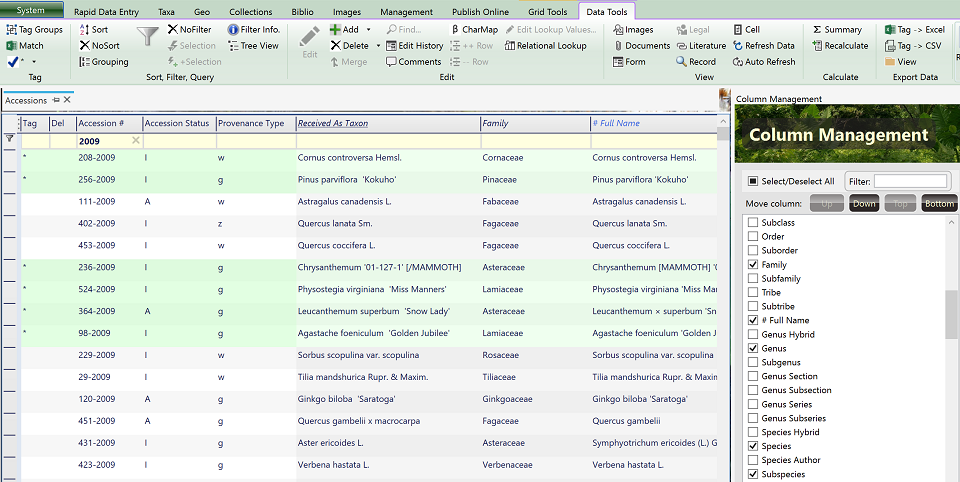Screen dimensions: 960x482
Task: Move column to Bottom button
Action: pyautogui.click(x=939, y=203)
